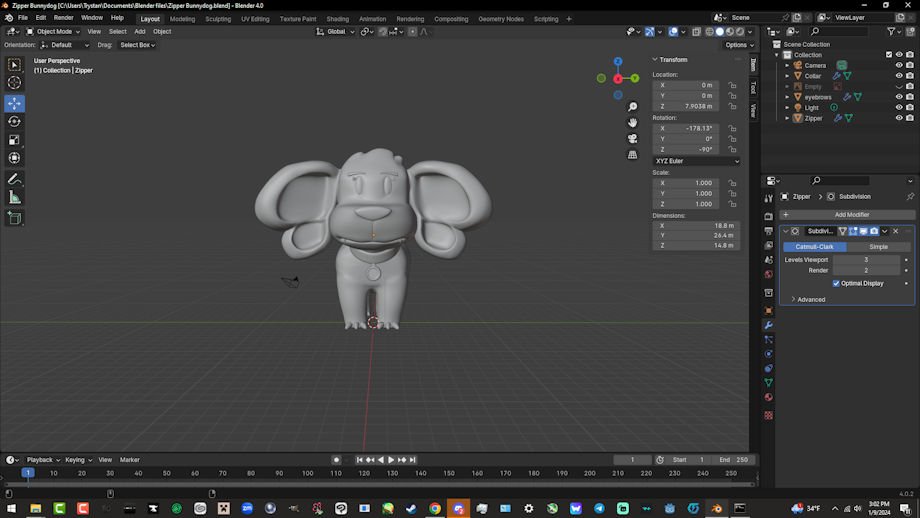
Task: Open the XYZ Euler rotation mode dropdown
Action: click(x=696, y=161)
